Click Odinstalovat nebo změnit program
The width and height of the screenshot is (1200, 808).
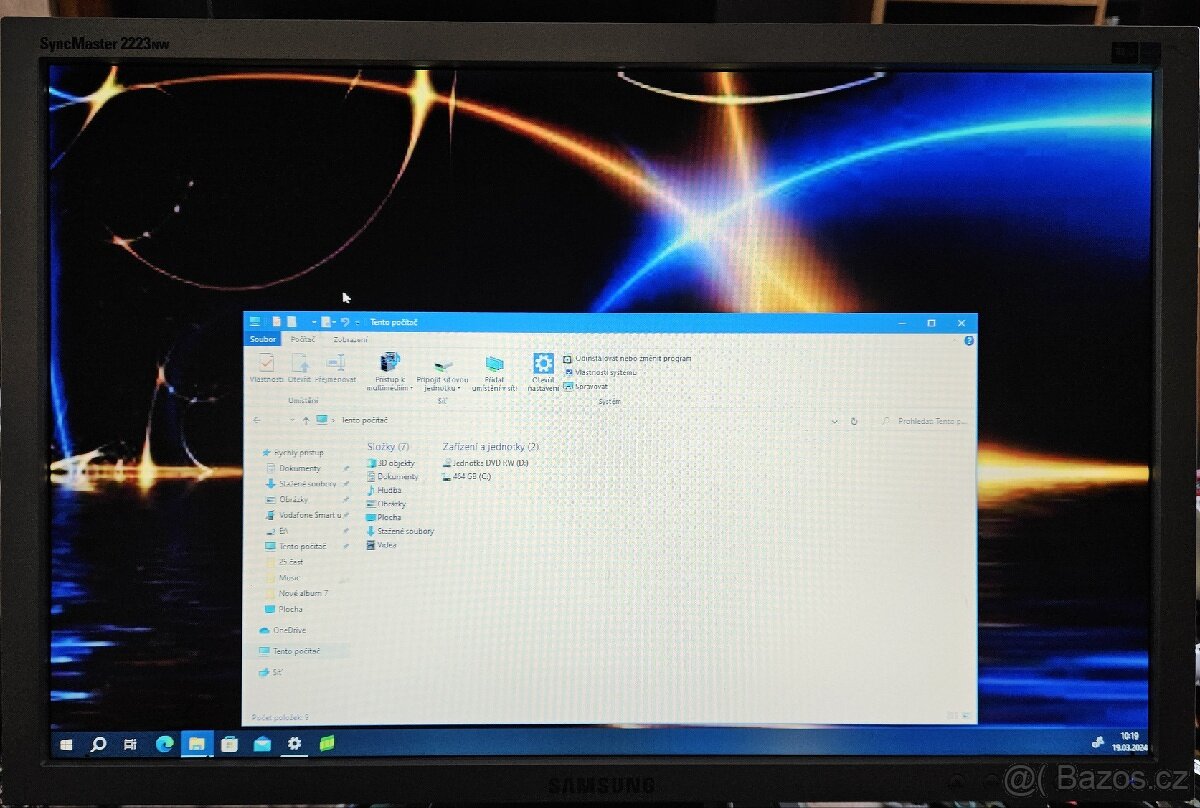632,358
